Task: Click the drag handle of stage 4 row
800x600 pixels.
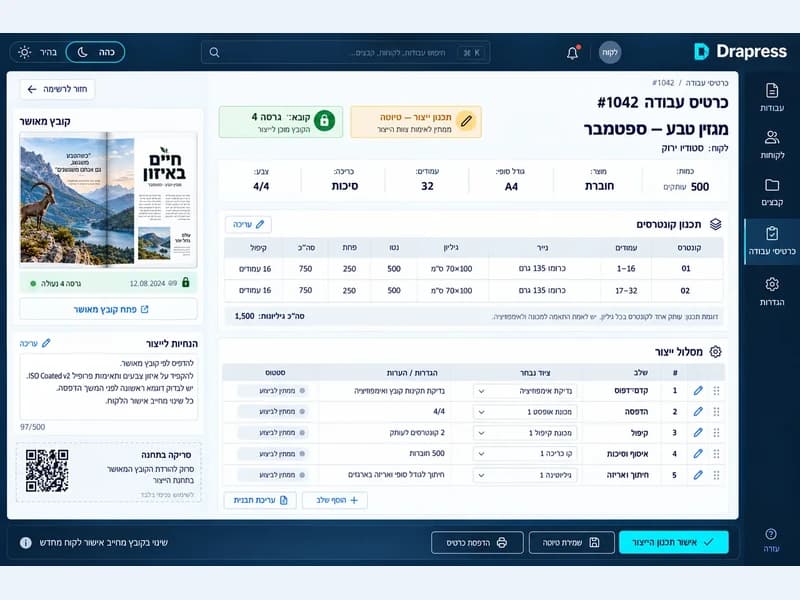Action: pyautogui.click(x=716, y=454)
